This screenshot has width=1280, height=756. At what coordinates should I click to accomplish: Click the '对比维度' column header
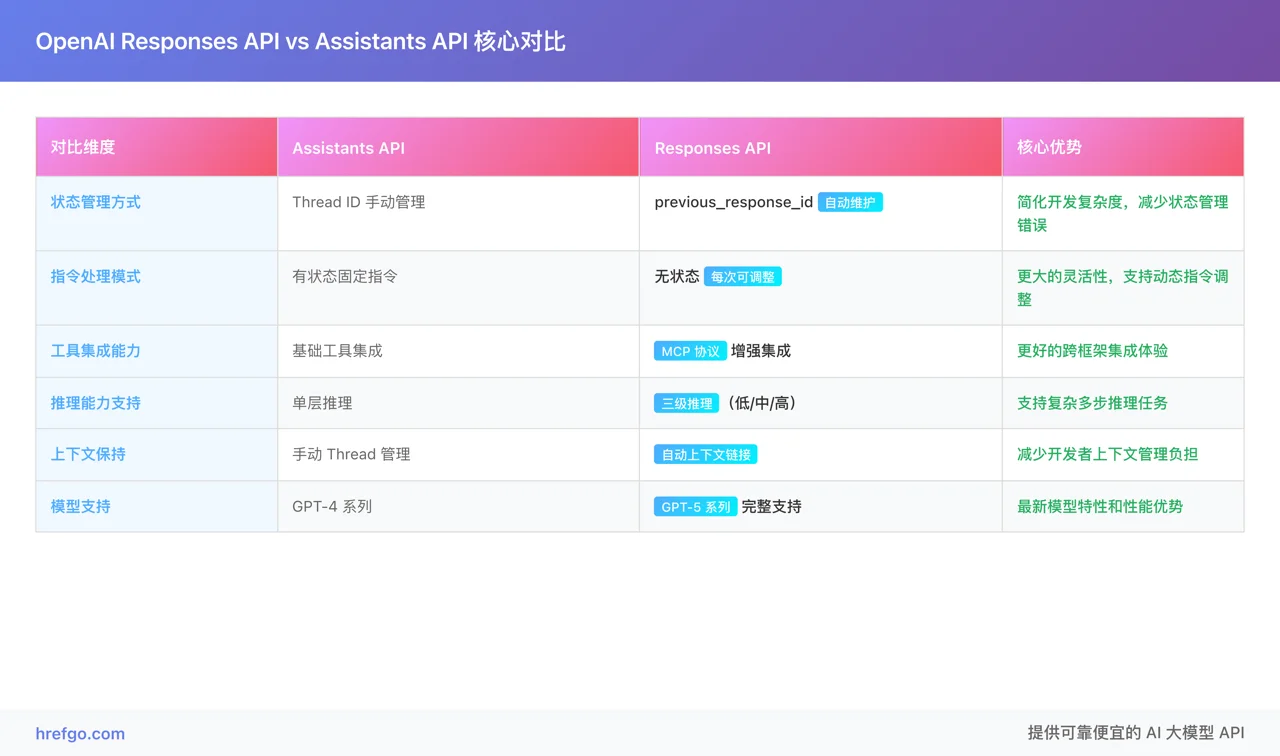pyautogui.click(x=157, y=147)
